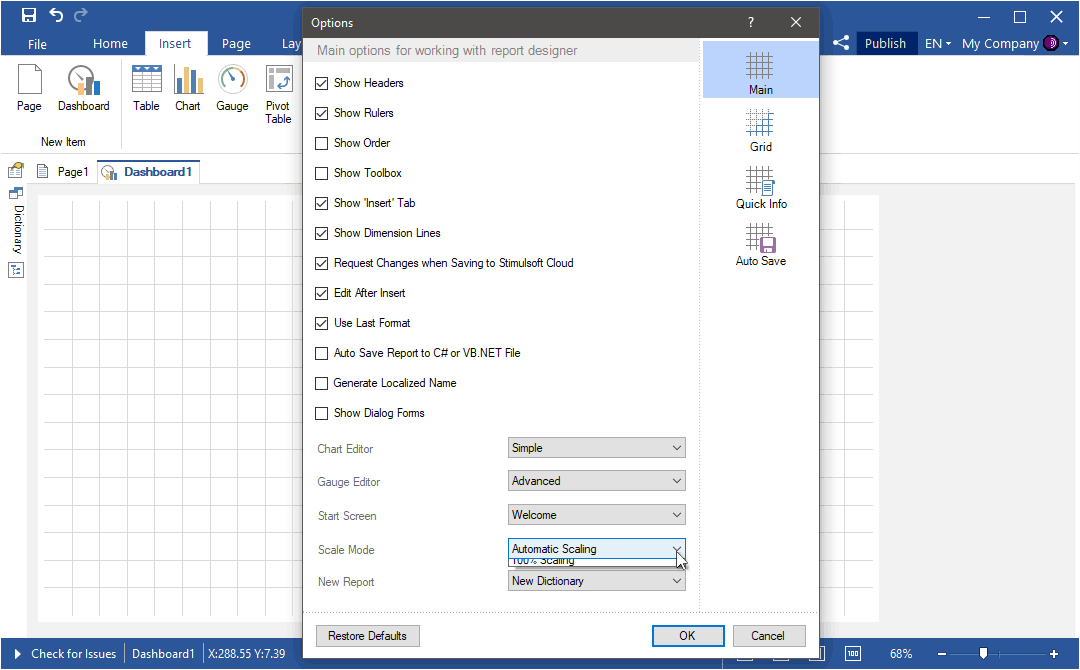1080x670 pixels.
Task: Open the EN language dropdown
Action: click(x=937, y=43)
